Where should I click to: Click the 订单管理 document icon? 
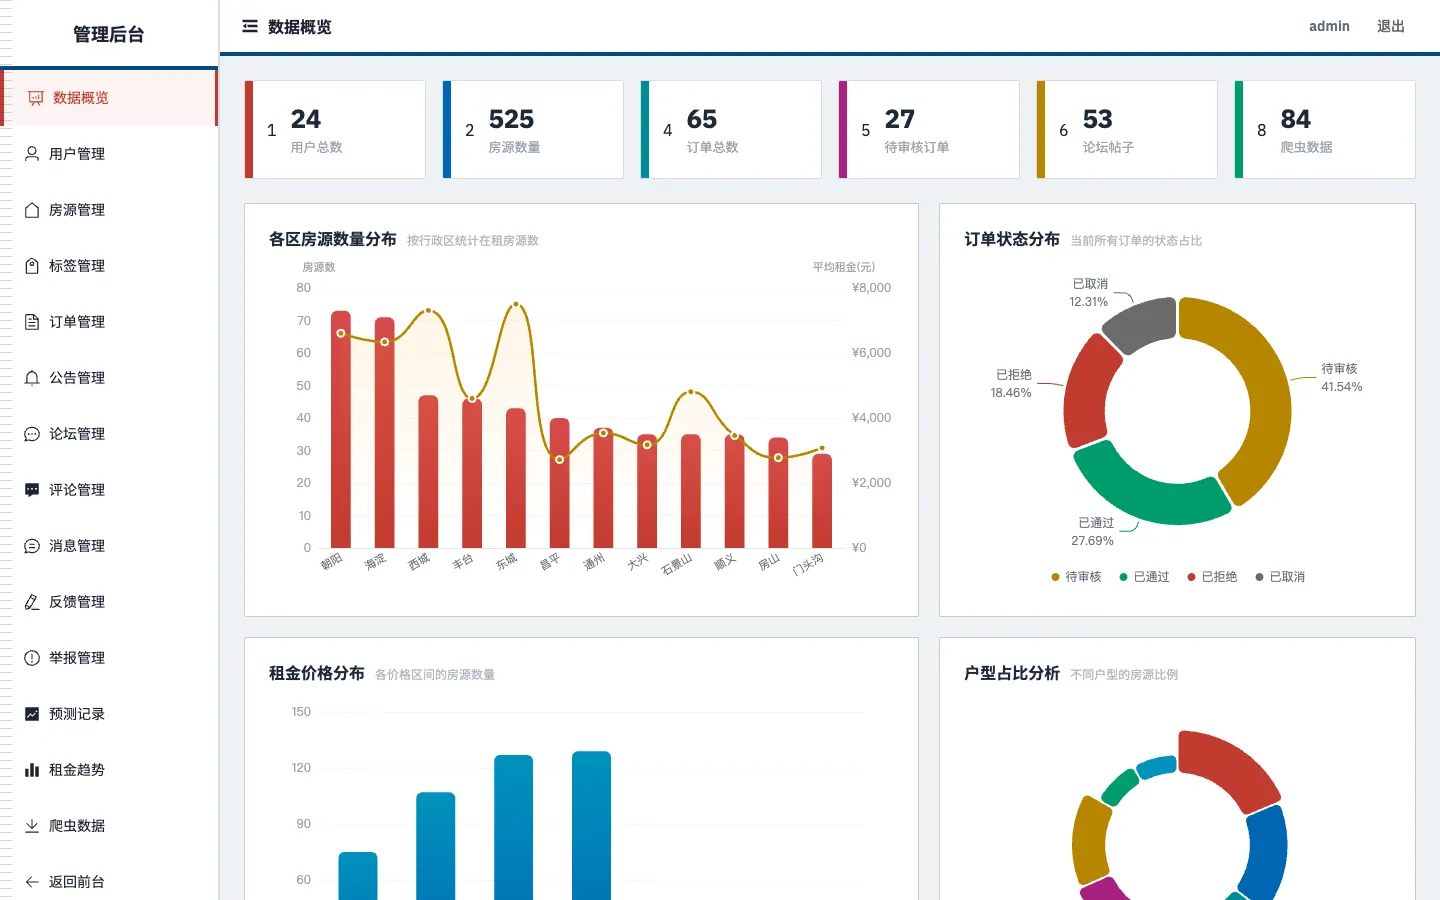[x=32, y=322]
